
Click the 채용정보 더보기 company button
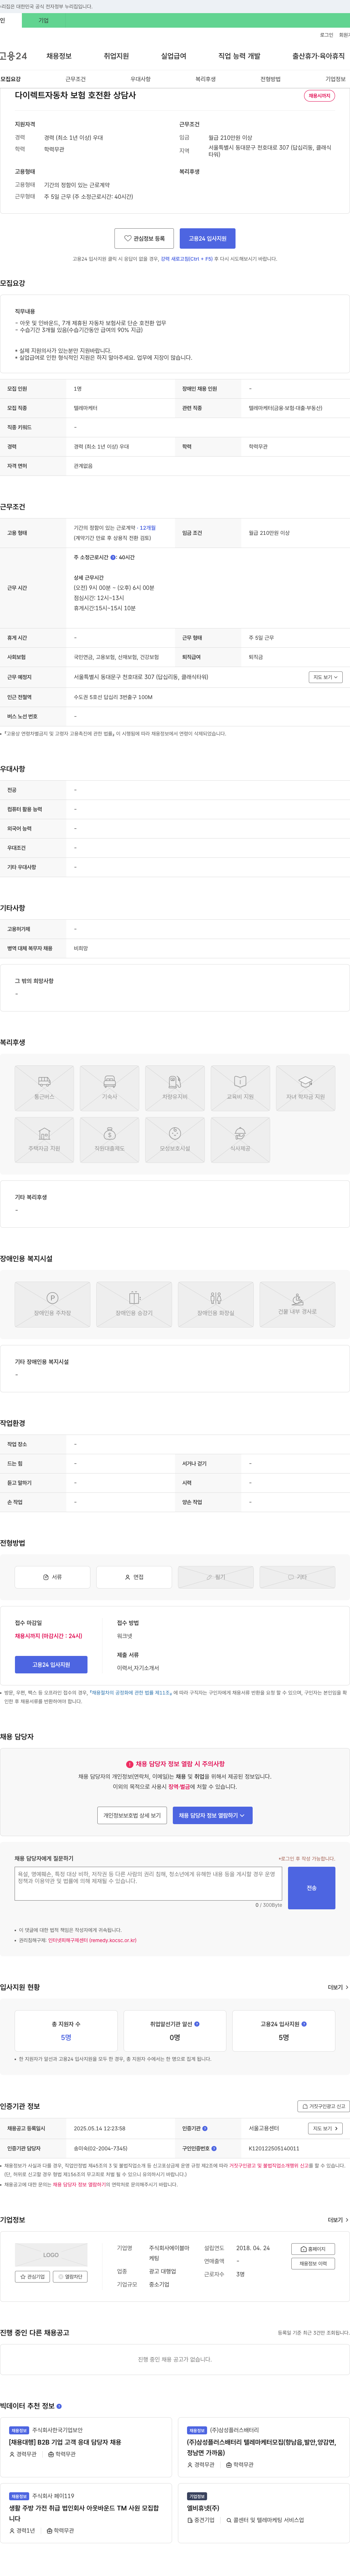point(313,2264)
